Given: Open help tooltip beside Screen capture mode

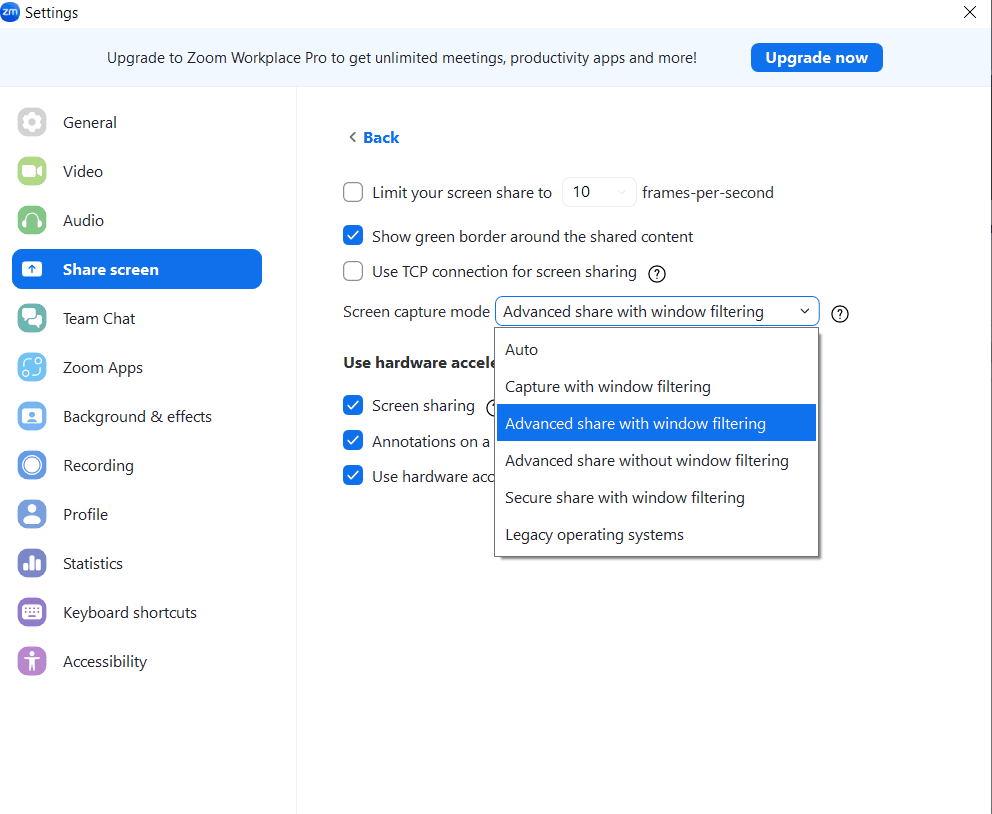Looking at the screenshot, I should pyautogui.click(x=840, y=313).
